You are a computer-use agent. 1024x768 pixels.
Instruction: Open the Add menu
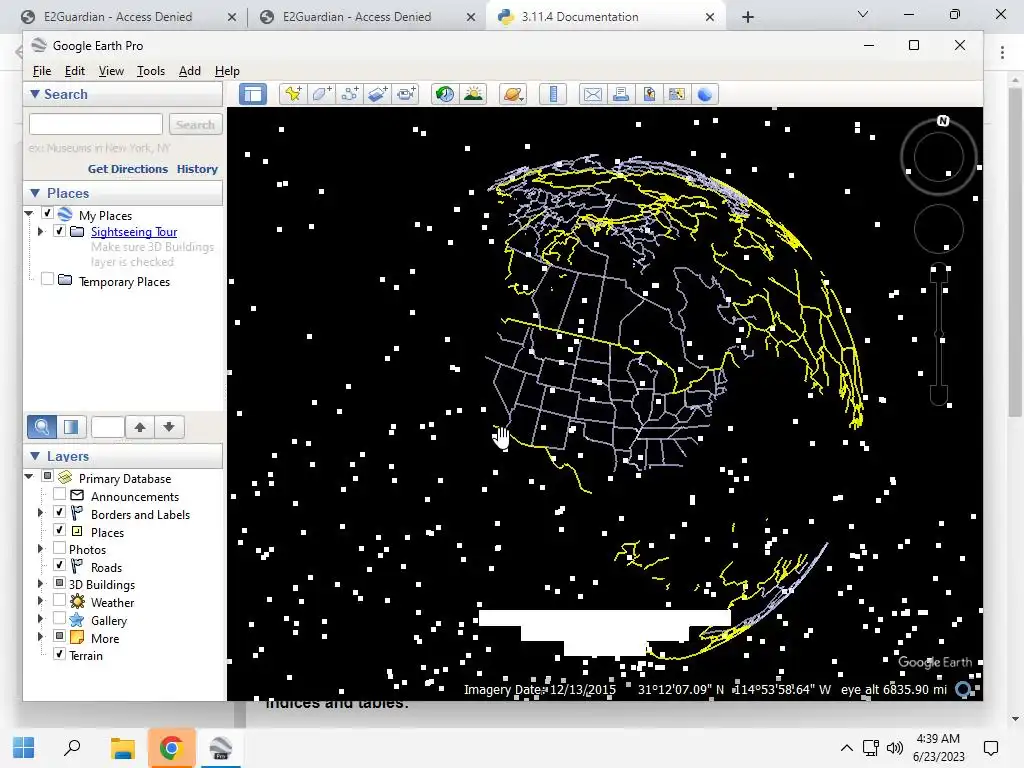190,71
